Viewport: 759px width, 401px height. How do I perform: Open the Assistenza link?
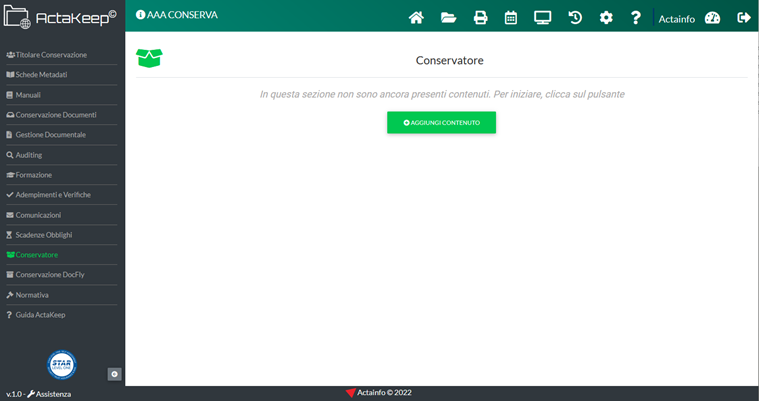tap(49, 394)
